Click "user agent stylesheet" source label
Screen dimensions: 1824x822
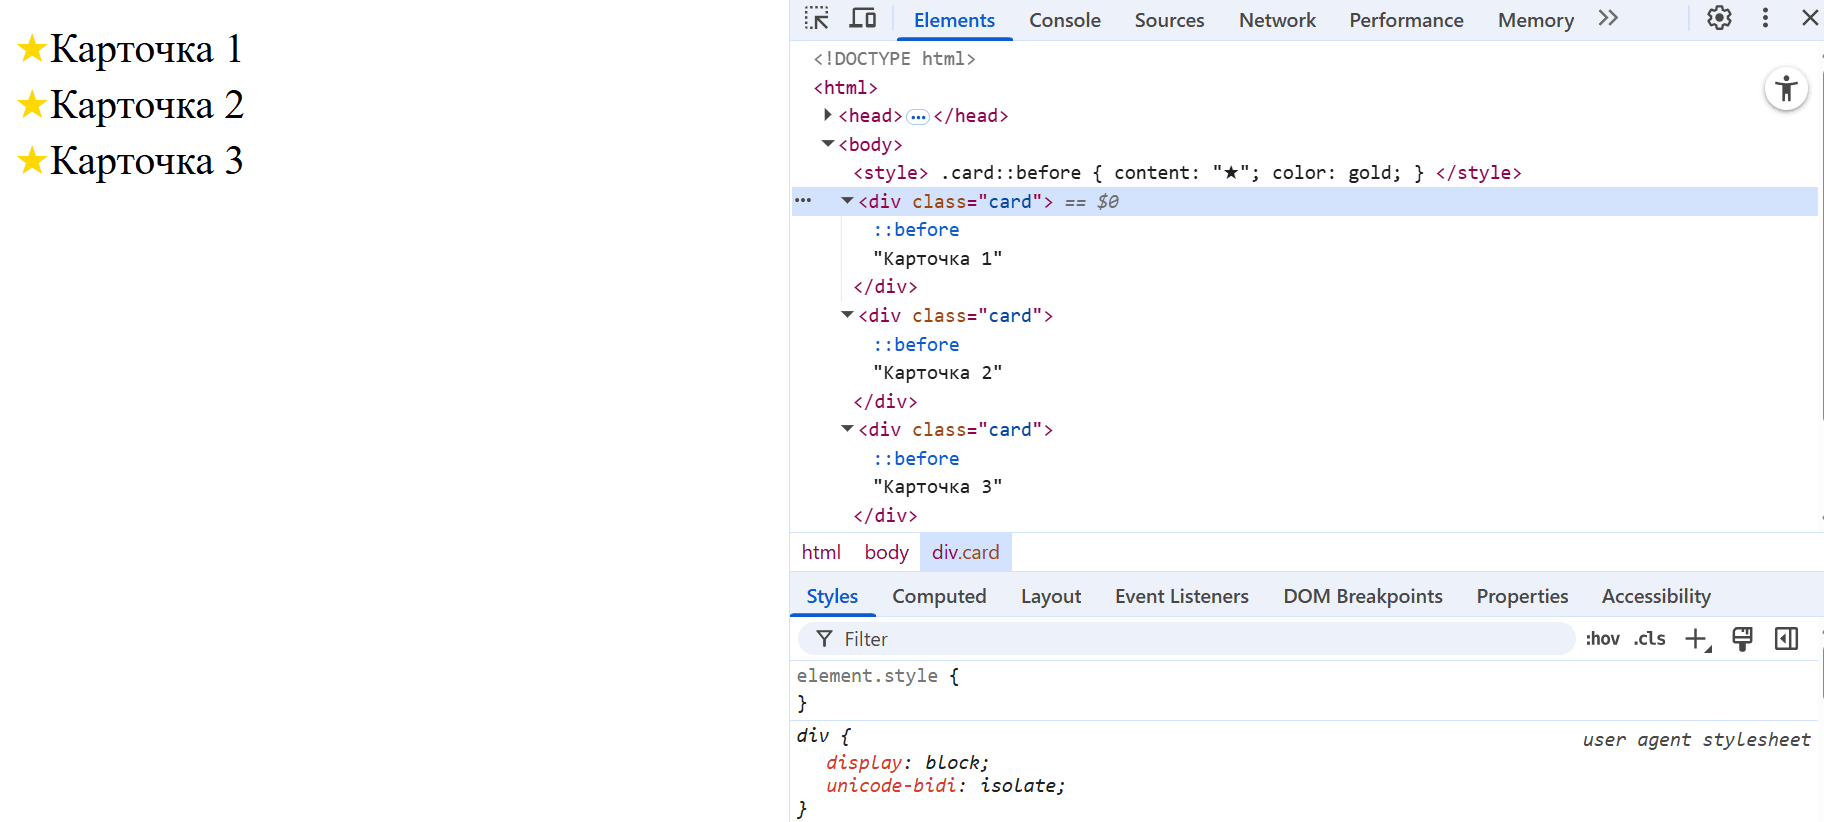(x=1696, y=740)
